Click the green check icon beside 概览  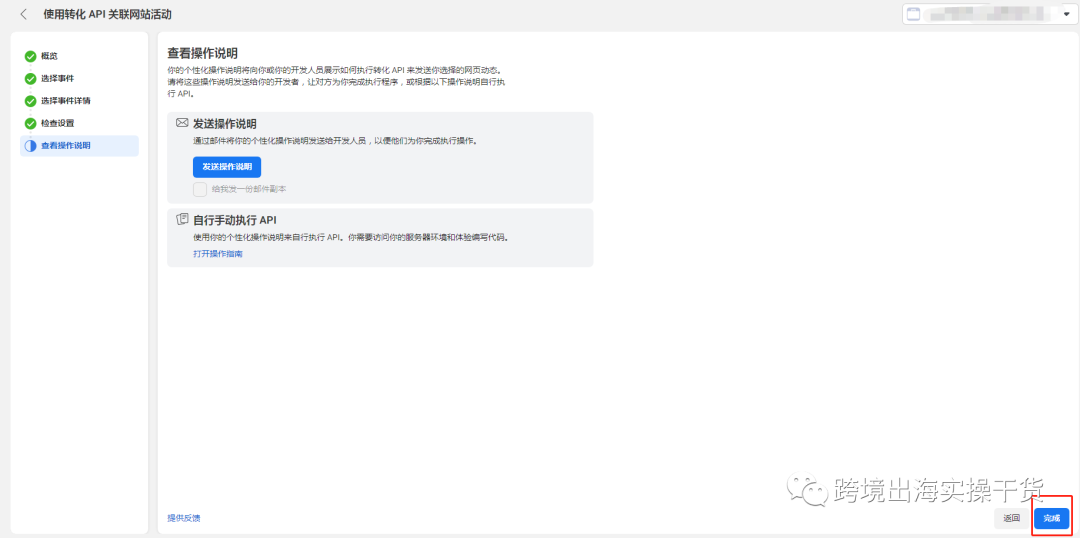click(x=30, y=56)
